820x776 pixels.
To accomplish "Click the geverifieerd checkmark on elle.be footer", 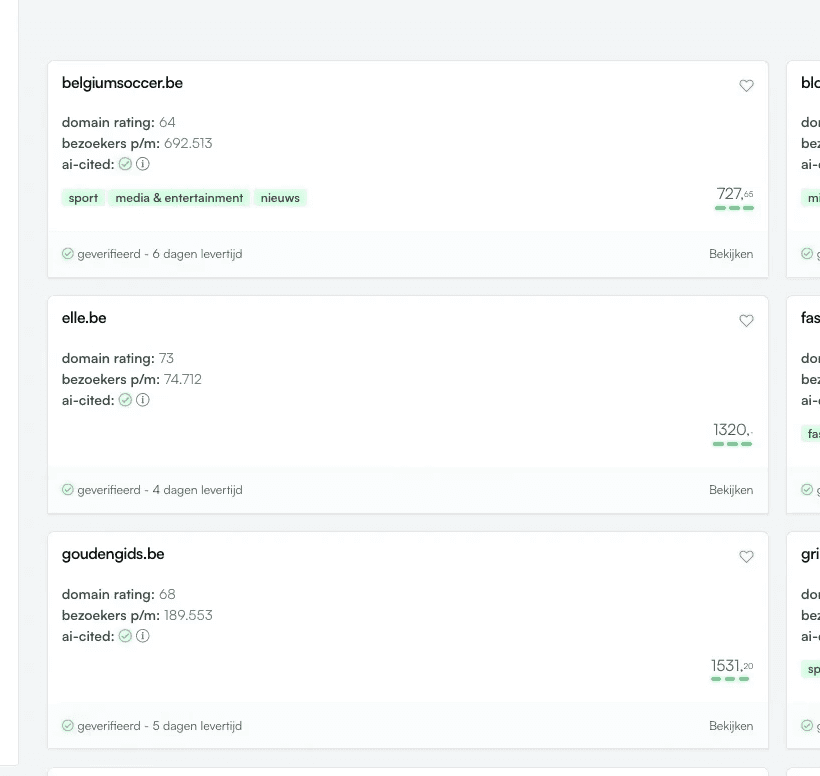I will [x=67, y=489].
